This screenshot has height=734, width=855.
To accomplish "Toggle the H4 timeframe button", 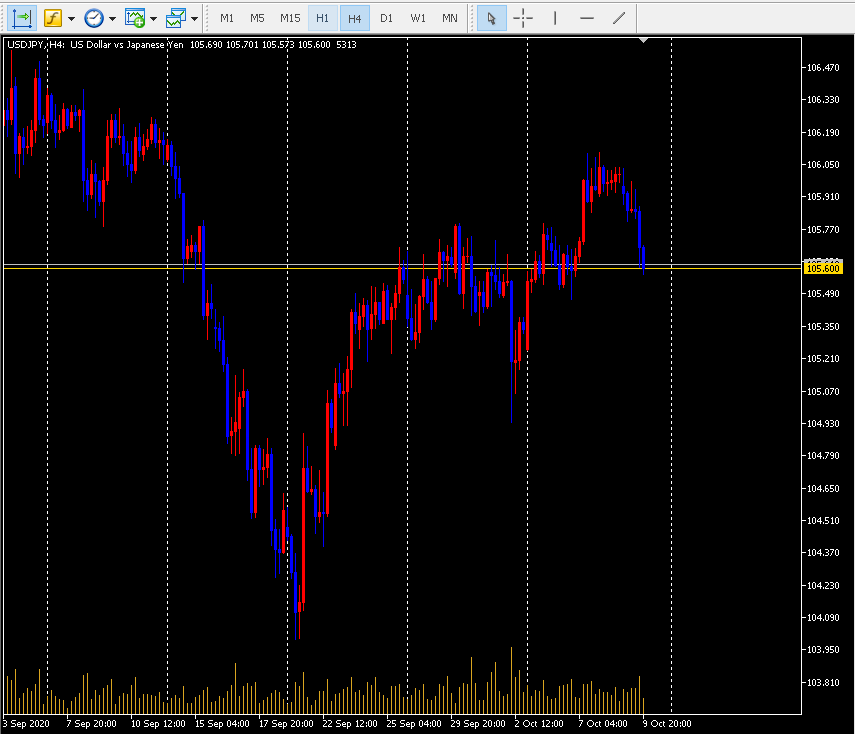I will 354,18.
